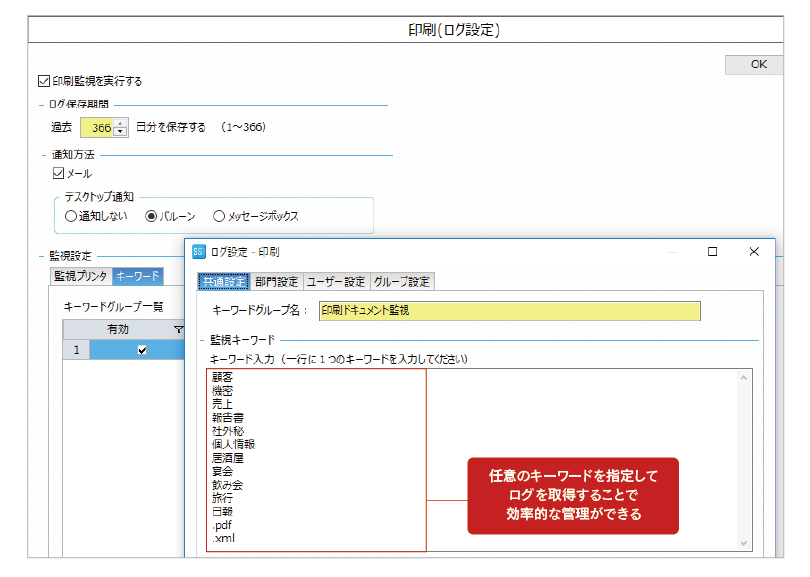Open the 共通設定 tab

[224, 282]
